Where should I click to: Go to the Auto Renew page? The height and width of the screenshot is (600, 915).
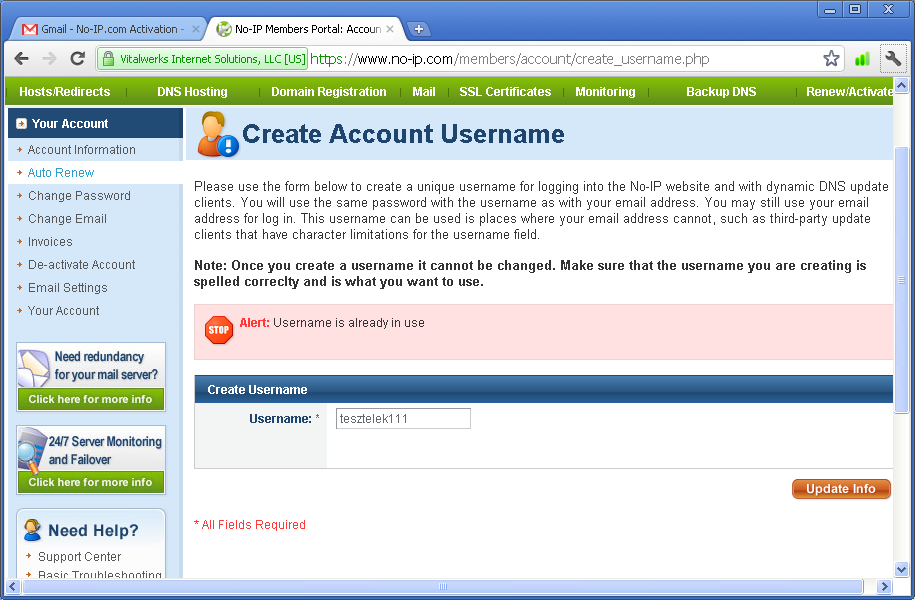point(61,173)
